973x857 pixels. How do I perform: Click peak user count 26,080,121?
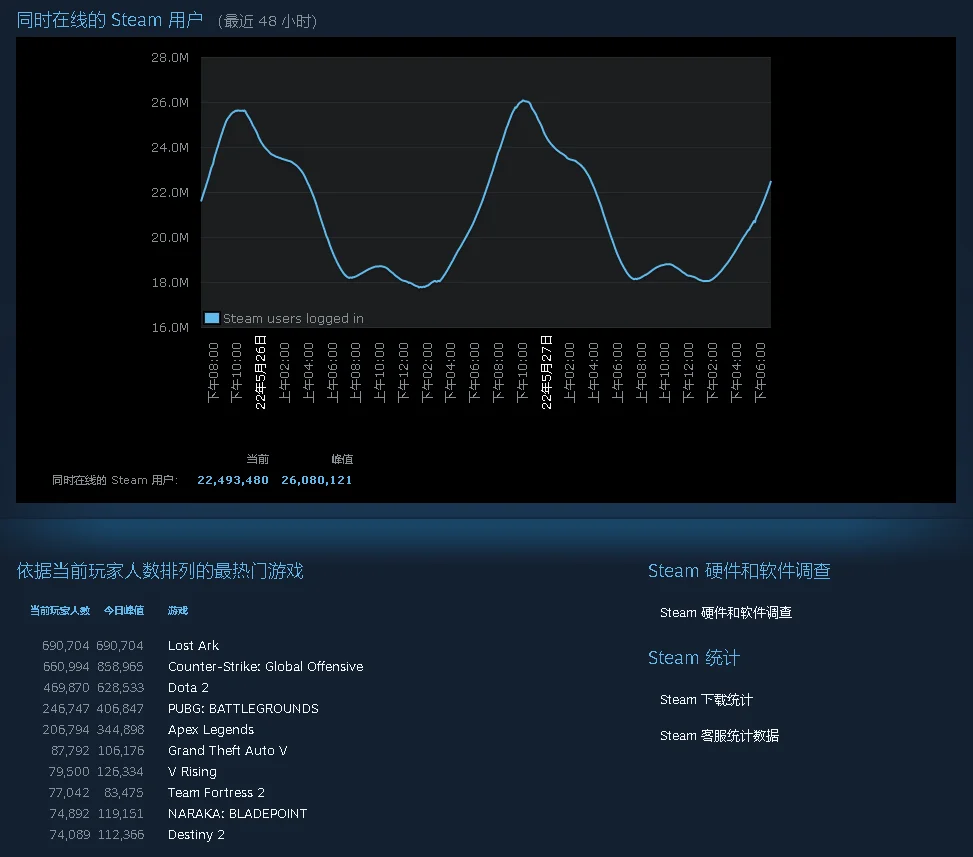click(316, 480)
